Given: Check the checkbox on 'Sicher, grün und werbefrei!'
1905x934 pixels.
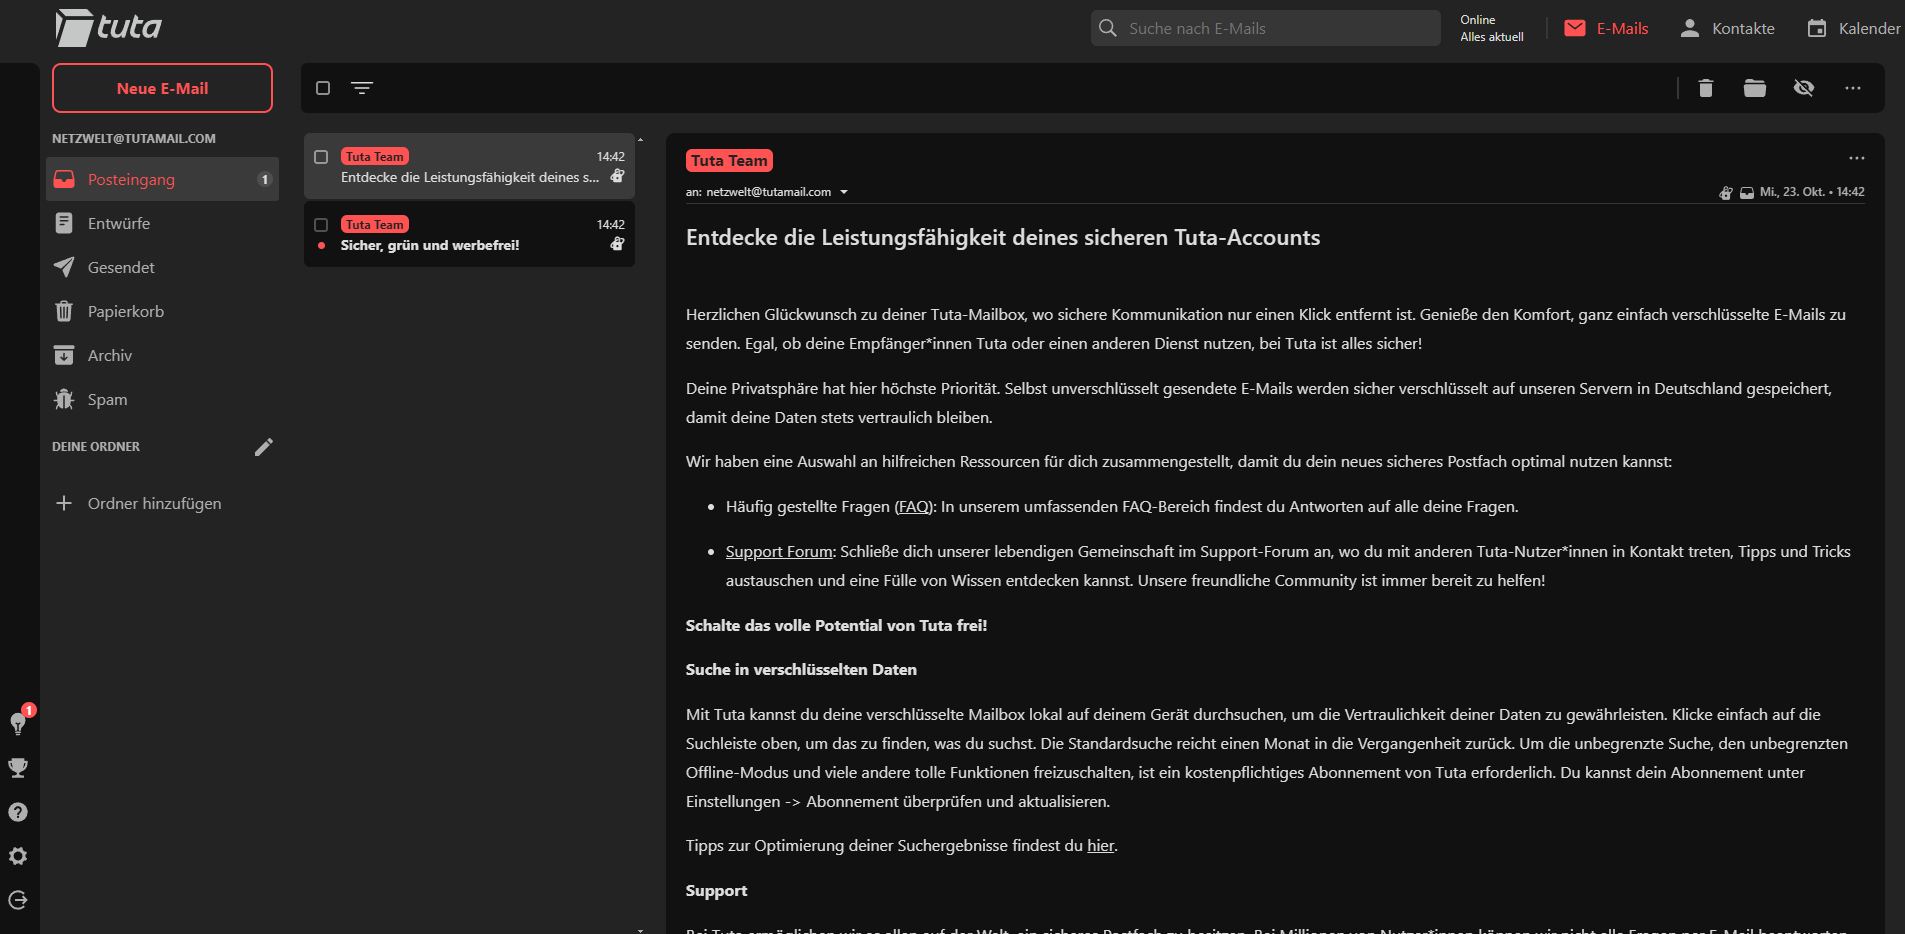Looking at the screenshot, I should tap(321, 224).
